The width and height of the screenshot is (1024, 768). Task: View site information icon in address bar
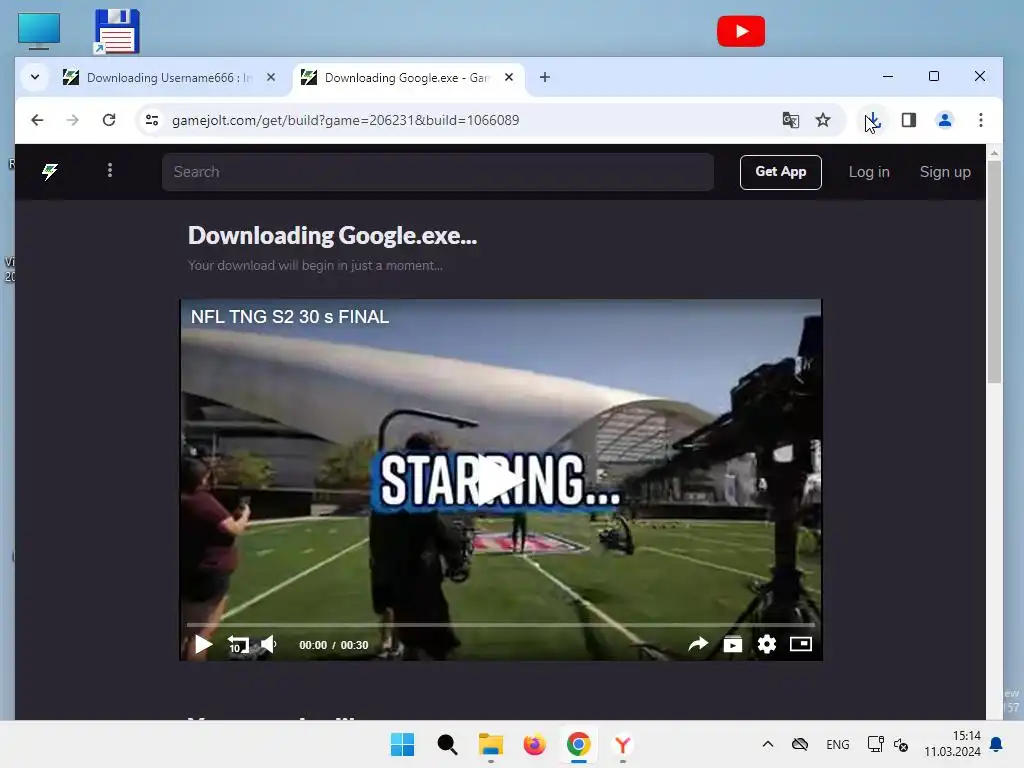(152, 120)
